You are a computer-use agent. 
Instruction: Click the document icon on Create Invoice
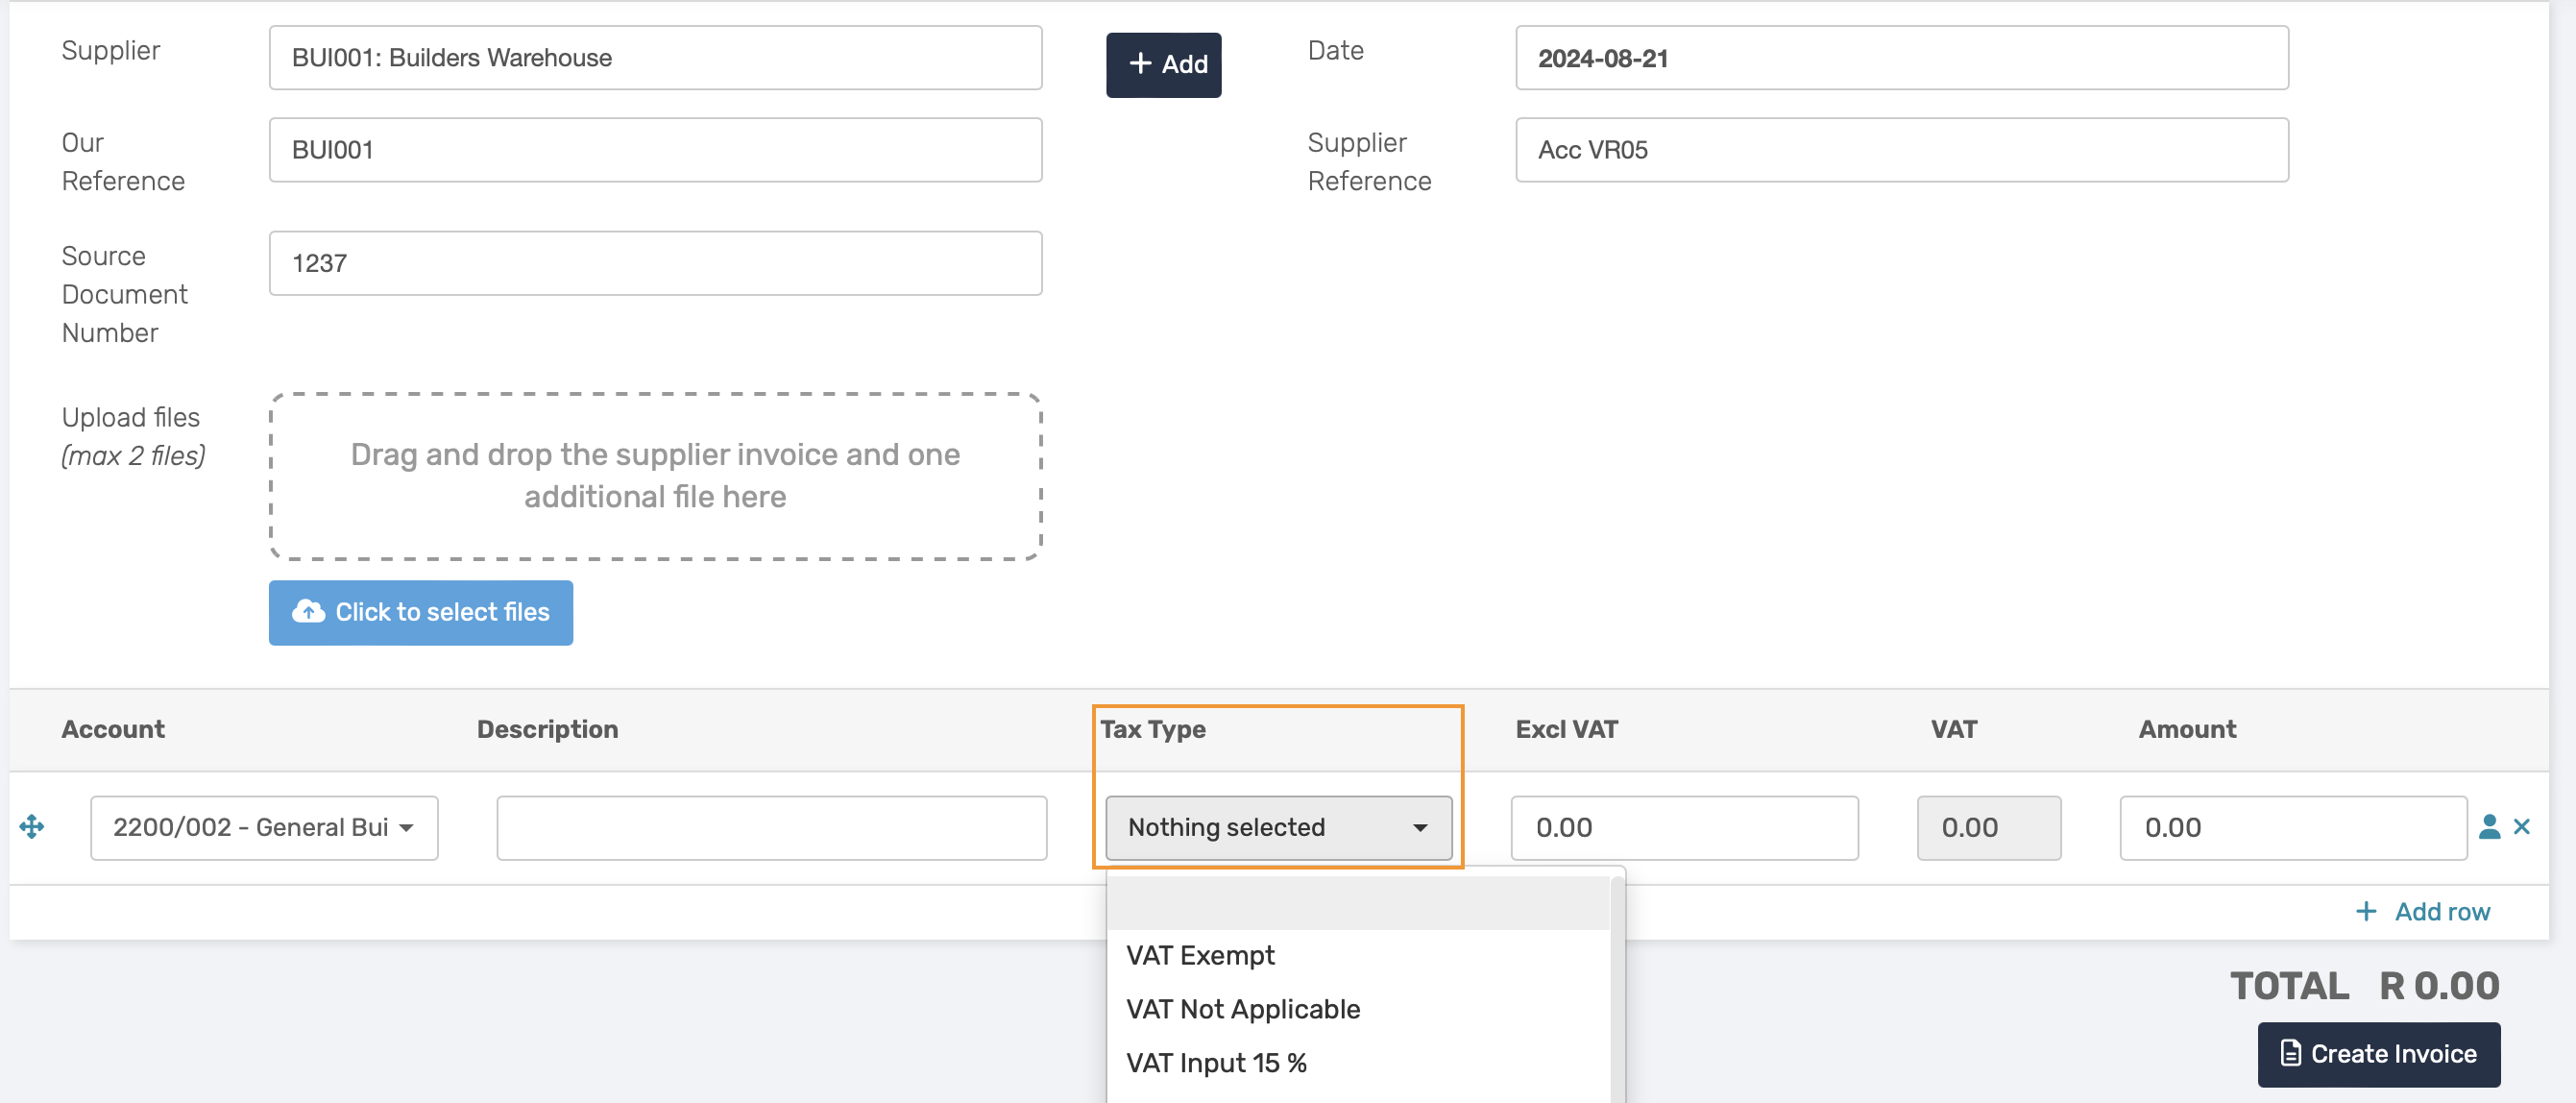pyautogui.click(x=2290, y=1053)
